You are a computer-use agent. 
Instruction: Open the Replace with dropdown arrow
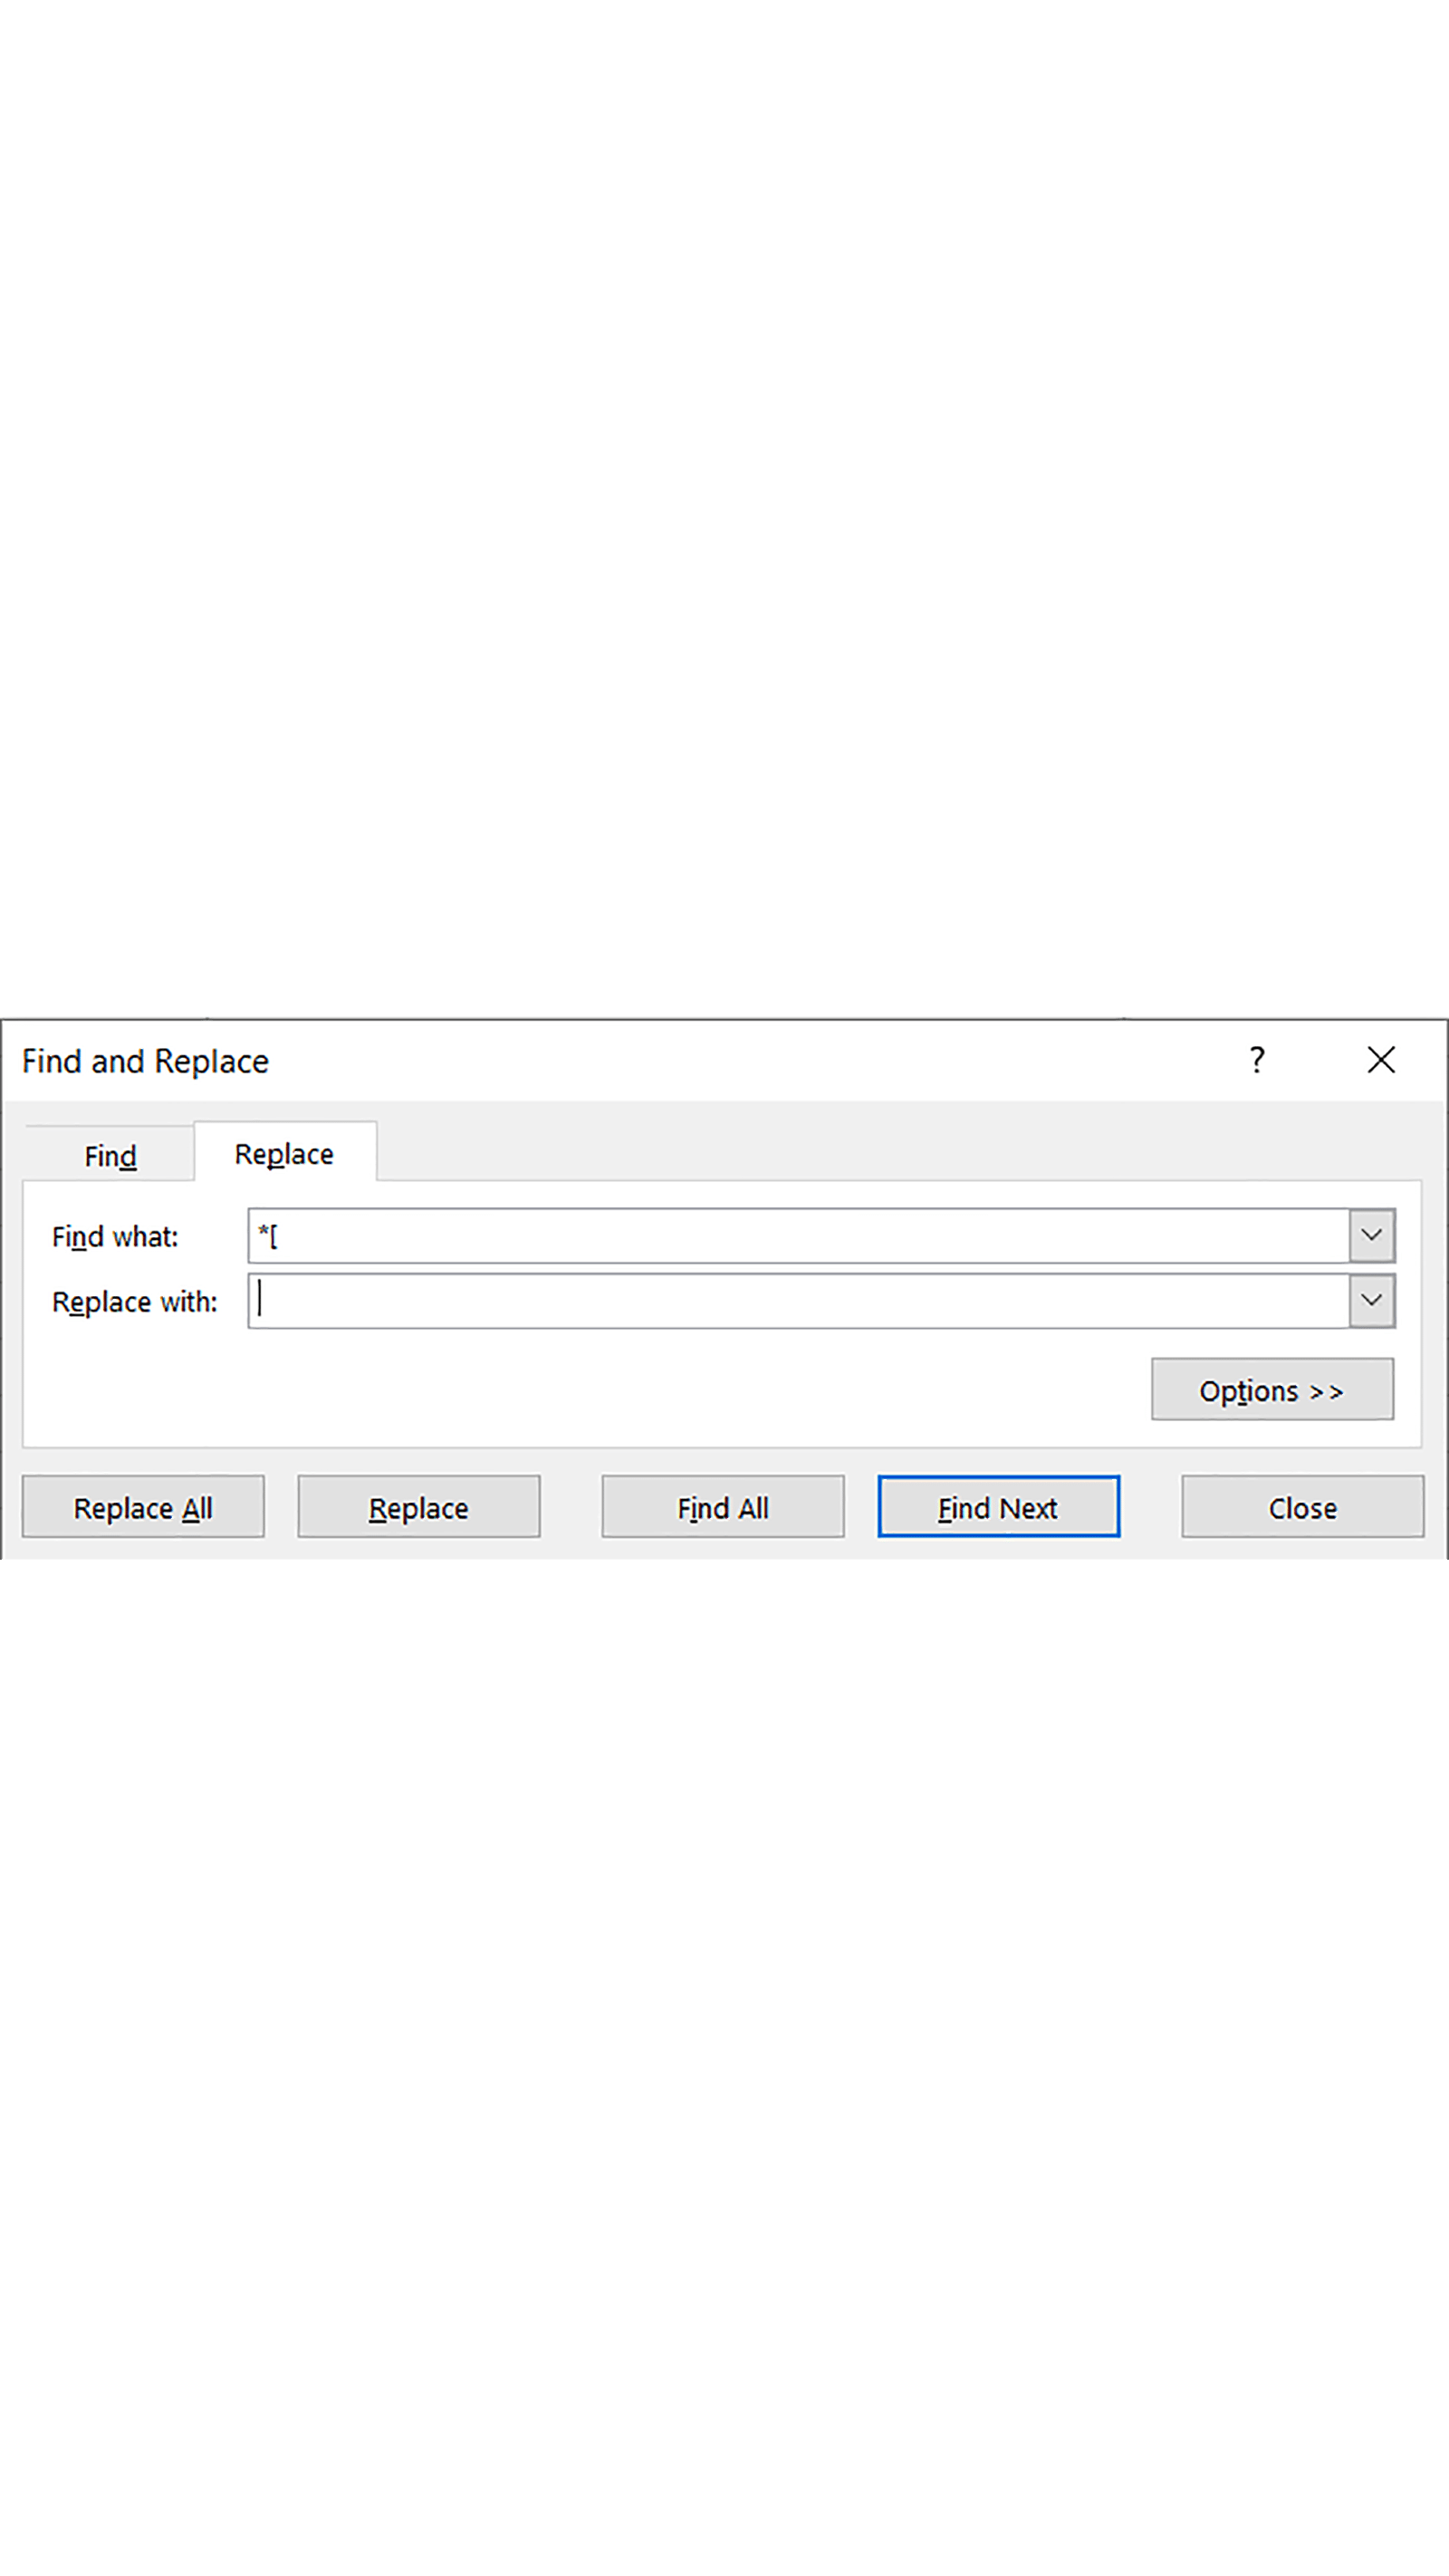(1371, 1301)
